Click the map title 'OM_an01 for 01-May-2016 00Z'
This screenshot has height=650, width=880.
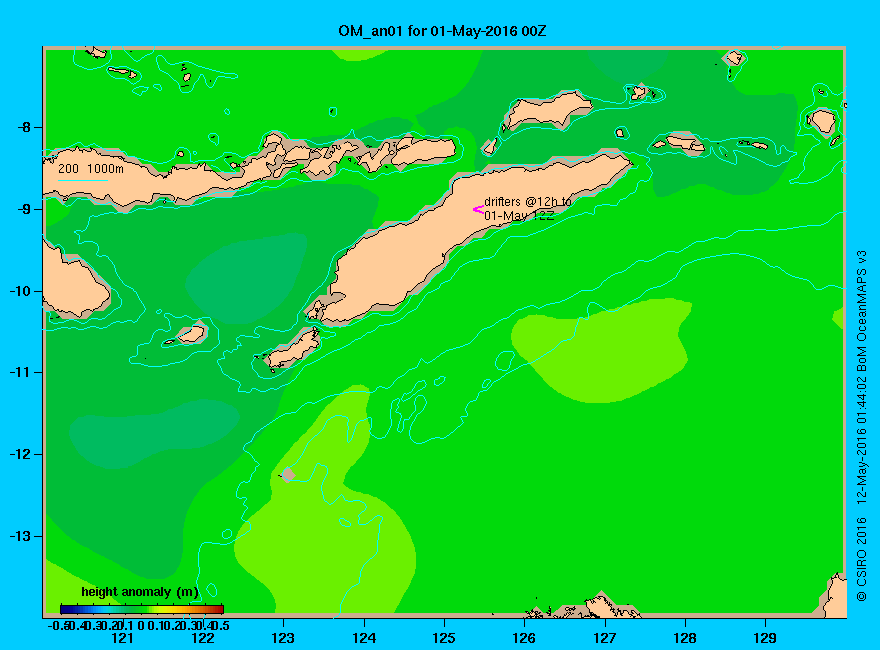[x=442, y=31]
